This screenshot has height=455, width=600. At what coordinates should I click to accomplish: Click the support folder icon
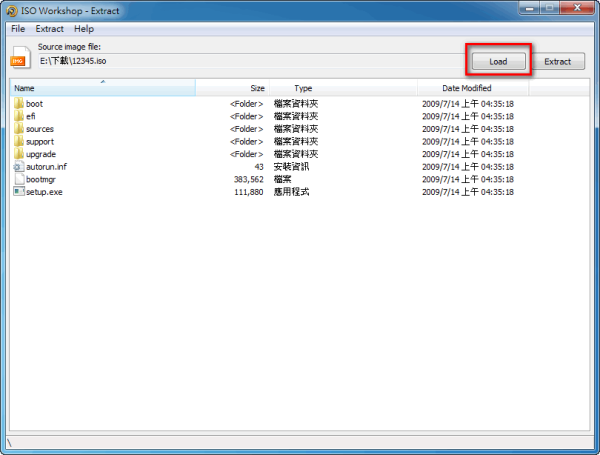19,141
